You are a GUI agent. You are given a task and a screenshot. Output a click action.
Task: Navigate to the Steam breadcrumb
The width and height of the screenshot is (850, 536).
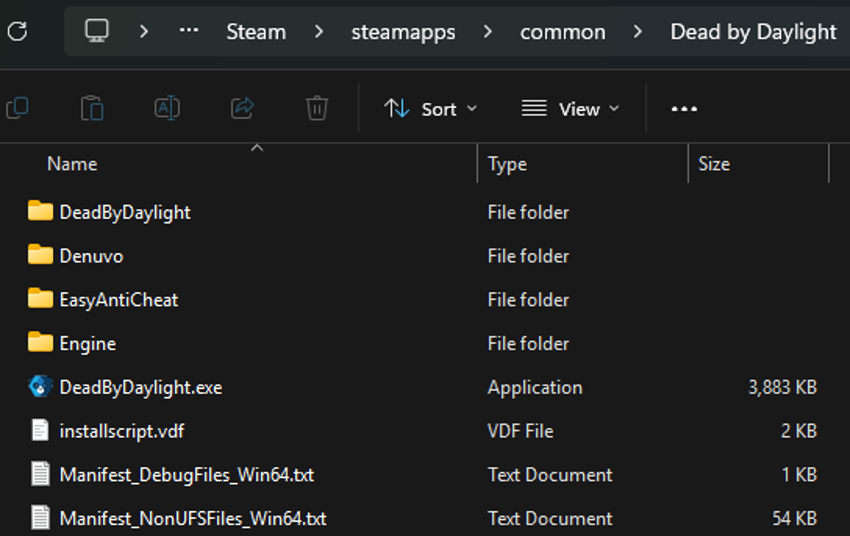tap(256, 32)
